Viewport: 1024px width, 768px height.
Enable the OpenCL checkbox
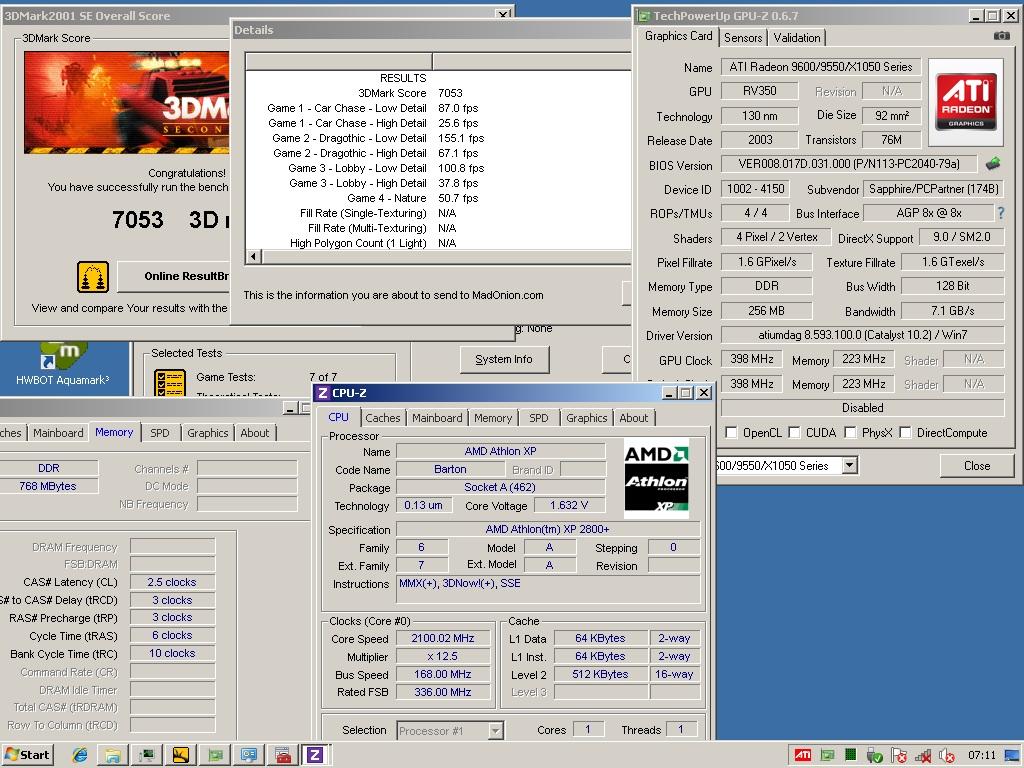pyautogui.click(x=731, y=432)
